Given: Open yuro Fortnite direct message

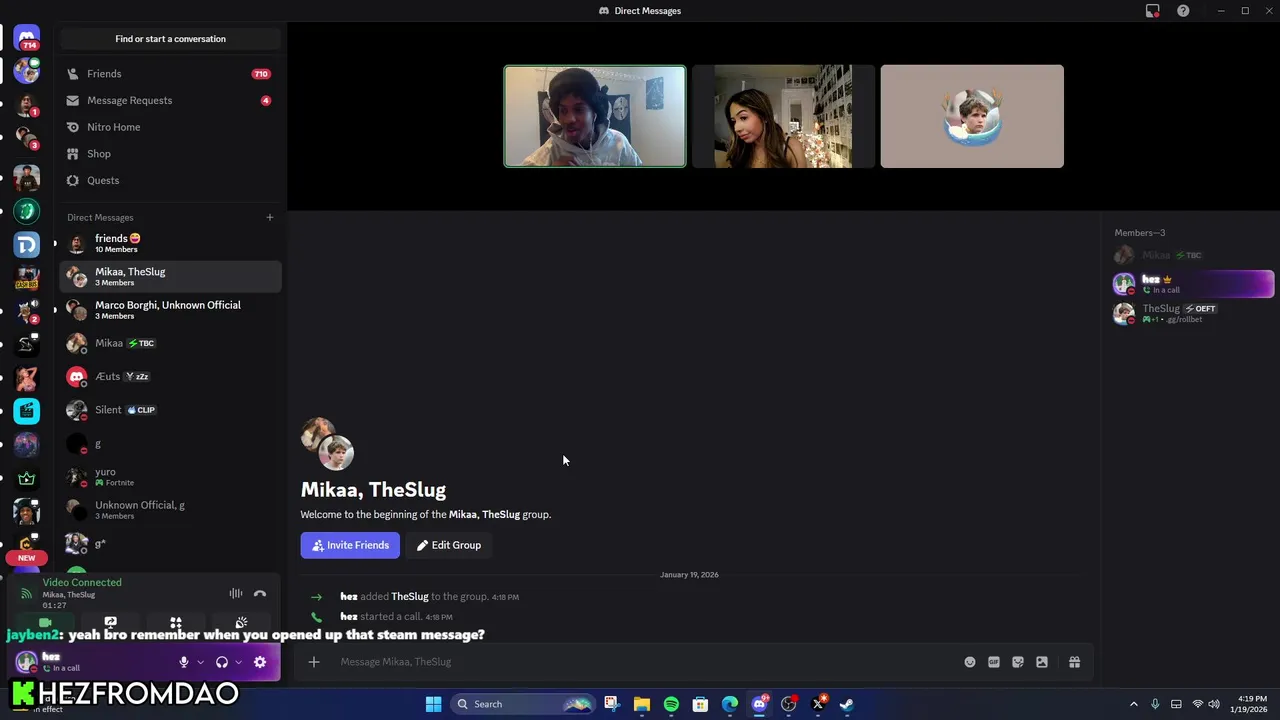Looking at the screenshot, I should 170,477.
